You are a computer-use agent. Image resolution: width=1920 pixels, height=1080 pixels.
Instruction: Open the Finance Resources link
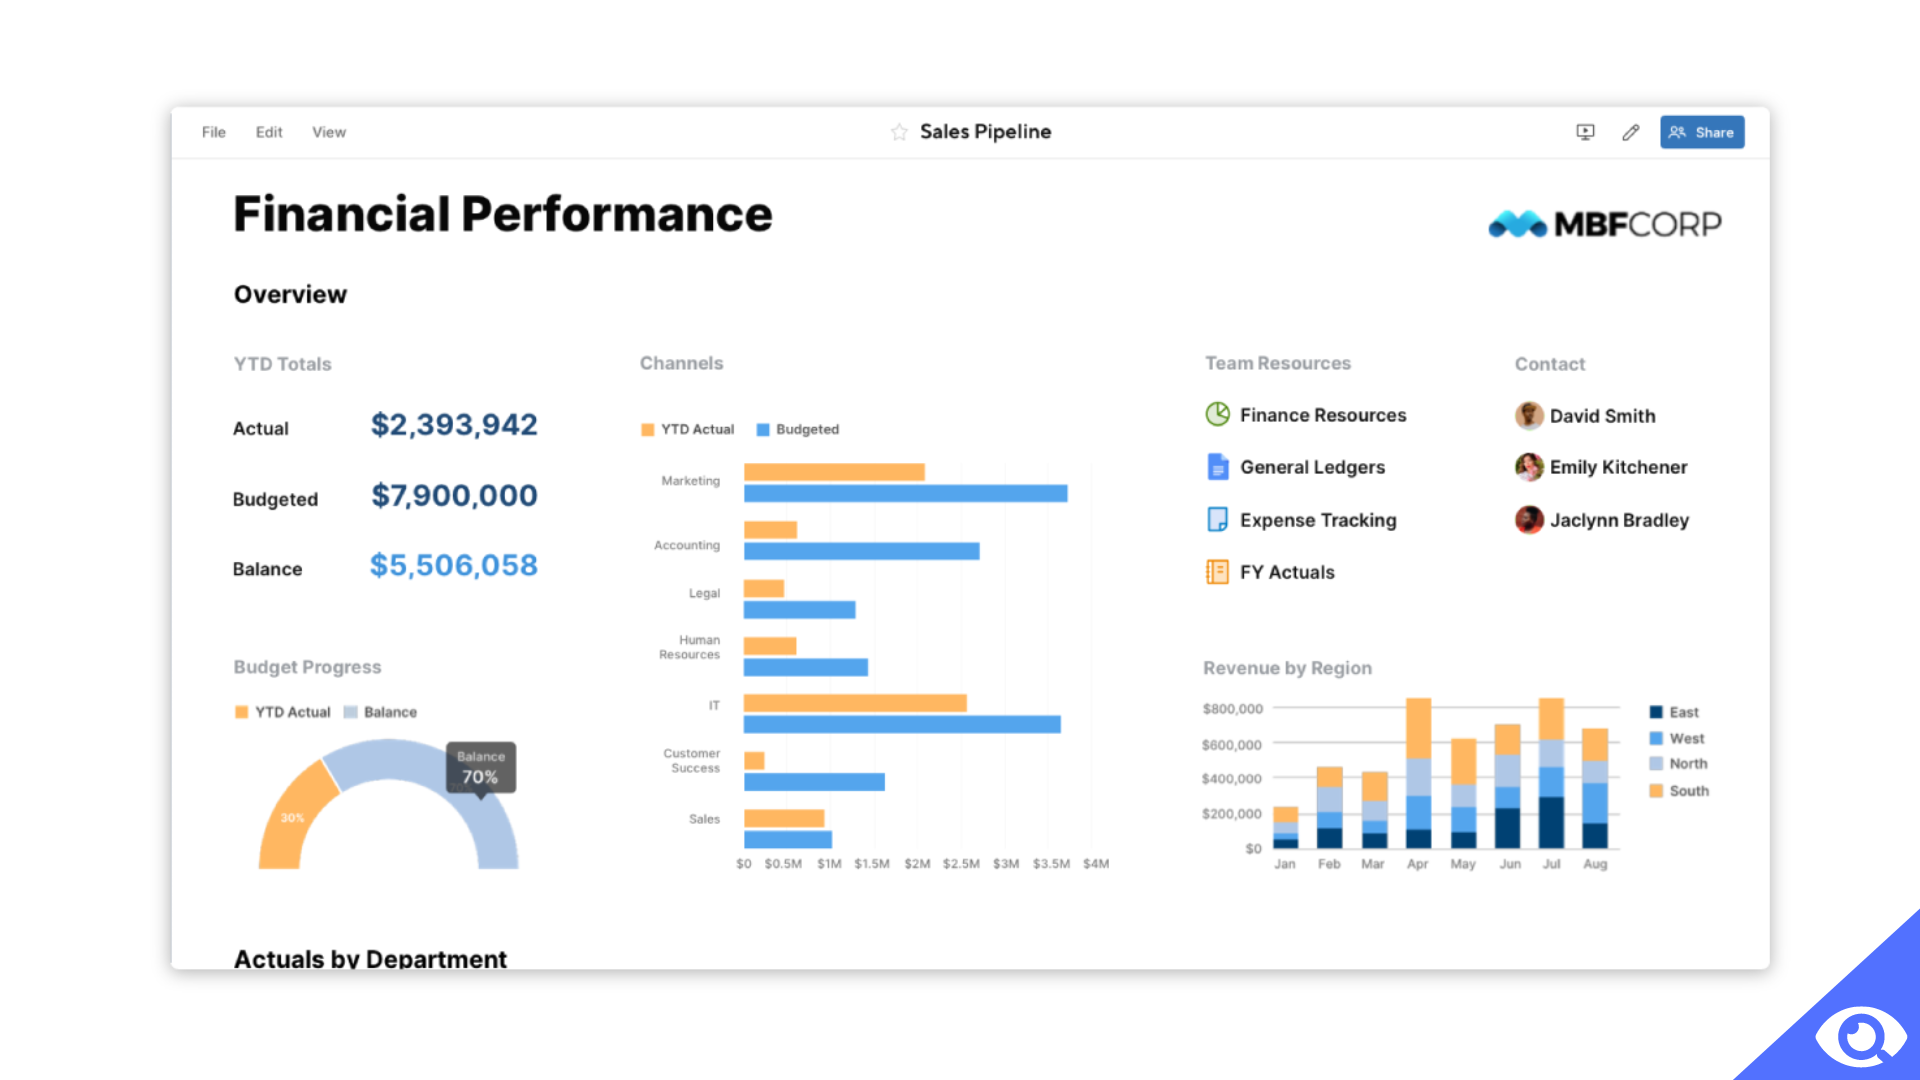pos(1323,415)
